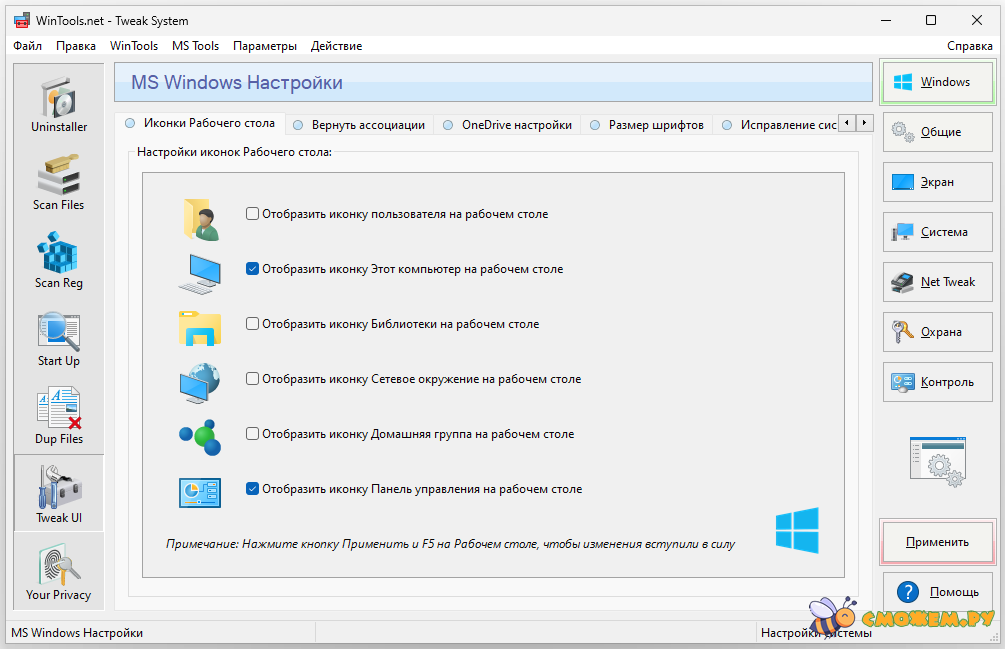1005x649 pixels.
Task: Select the Общие category button
Action: pos(938,132)
